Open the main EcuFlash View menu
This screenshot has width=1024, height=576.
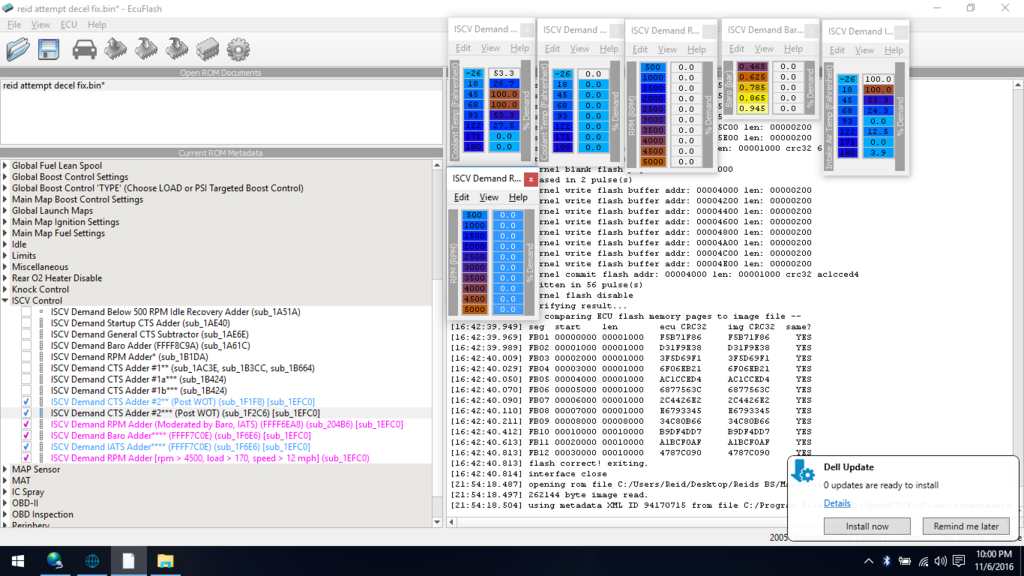pos(40,25)
